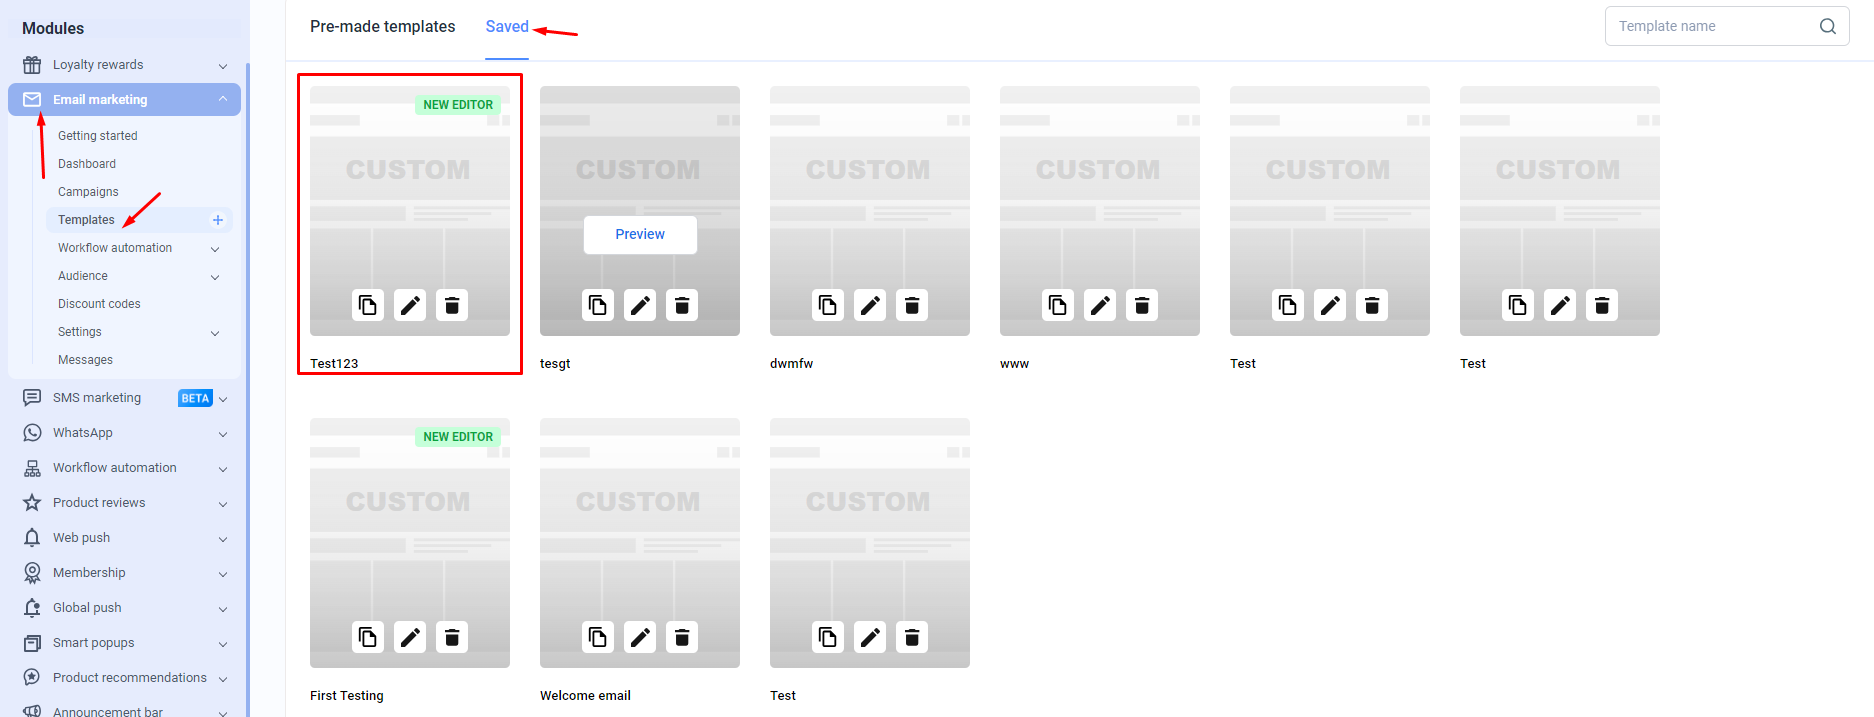The width and height of the screenshot is (1874, 717).
Task: Open Discount codes
Action: 99,304
